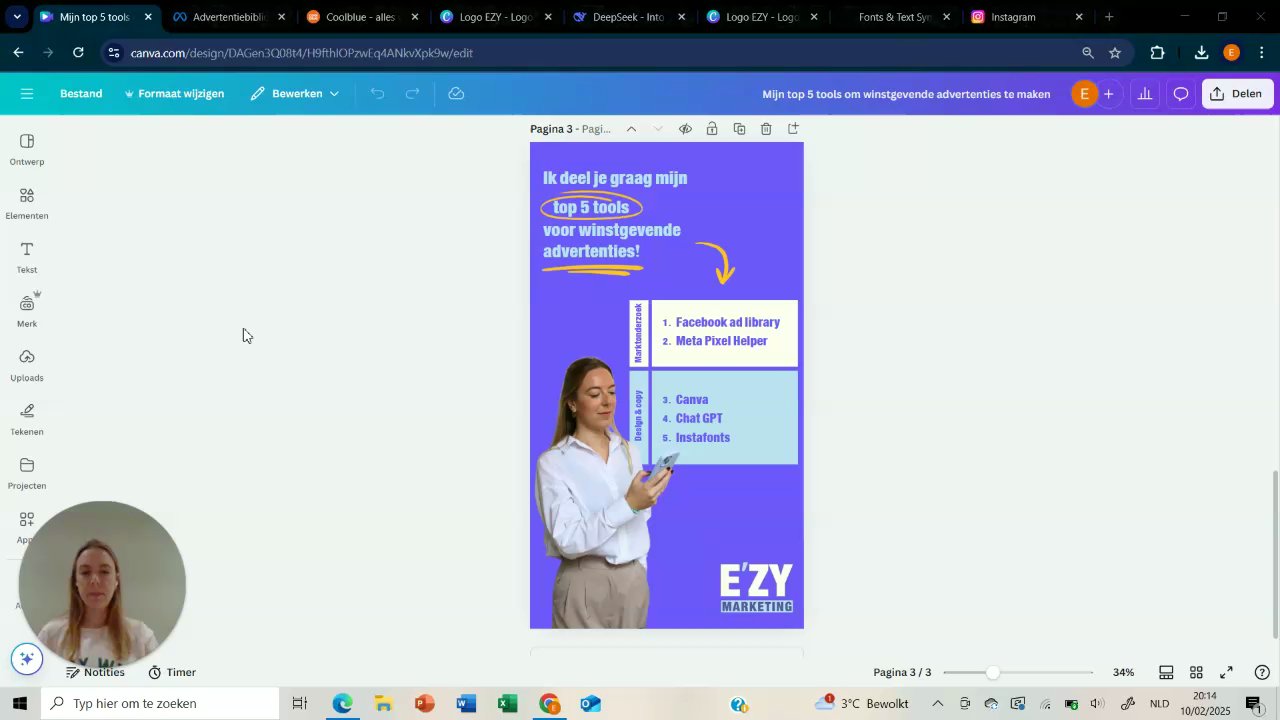
Task: Click the Delen share button
Action: pyautogui.click(x=1238, y=94)
